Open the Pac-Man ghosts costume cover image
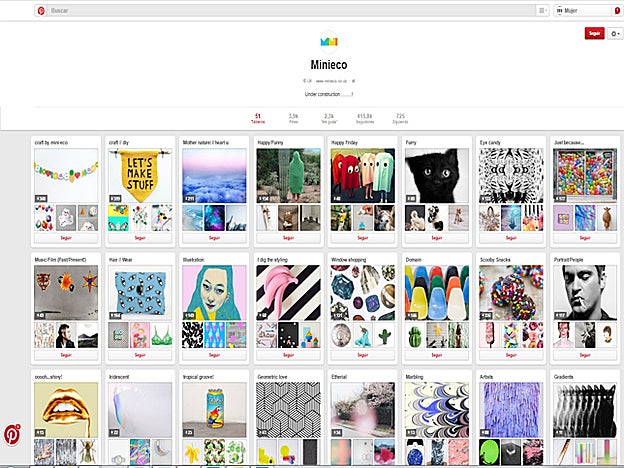624x468 pixels. pyautogui.click(x=363, y=176)
